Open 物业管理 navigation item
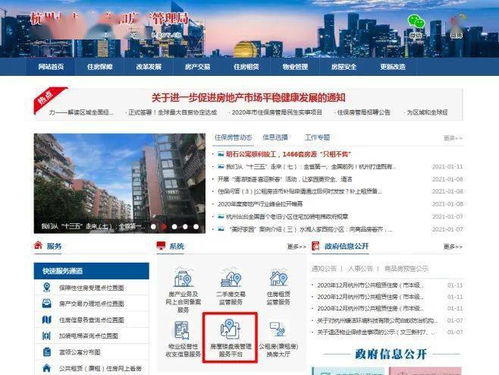Viewport: 499px width, 375px height. 295,67
